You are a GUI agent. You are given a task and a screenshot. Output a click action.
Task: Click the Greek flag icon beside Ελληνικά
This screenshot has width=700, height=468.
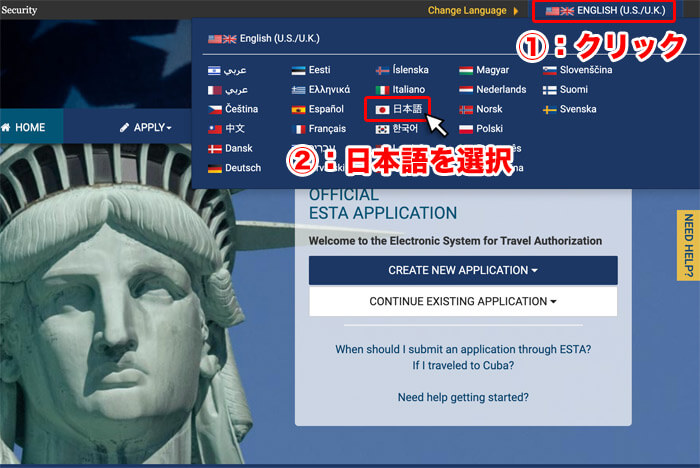pos(298,90)
